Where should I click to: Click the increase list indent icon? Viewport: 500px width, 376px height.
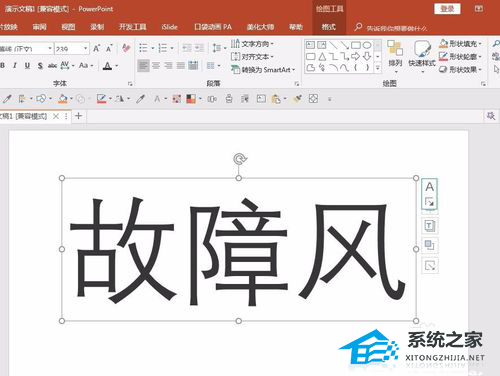point(199,48)
